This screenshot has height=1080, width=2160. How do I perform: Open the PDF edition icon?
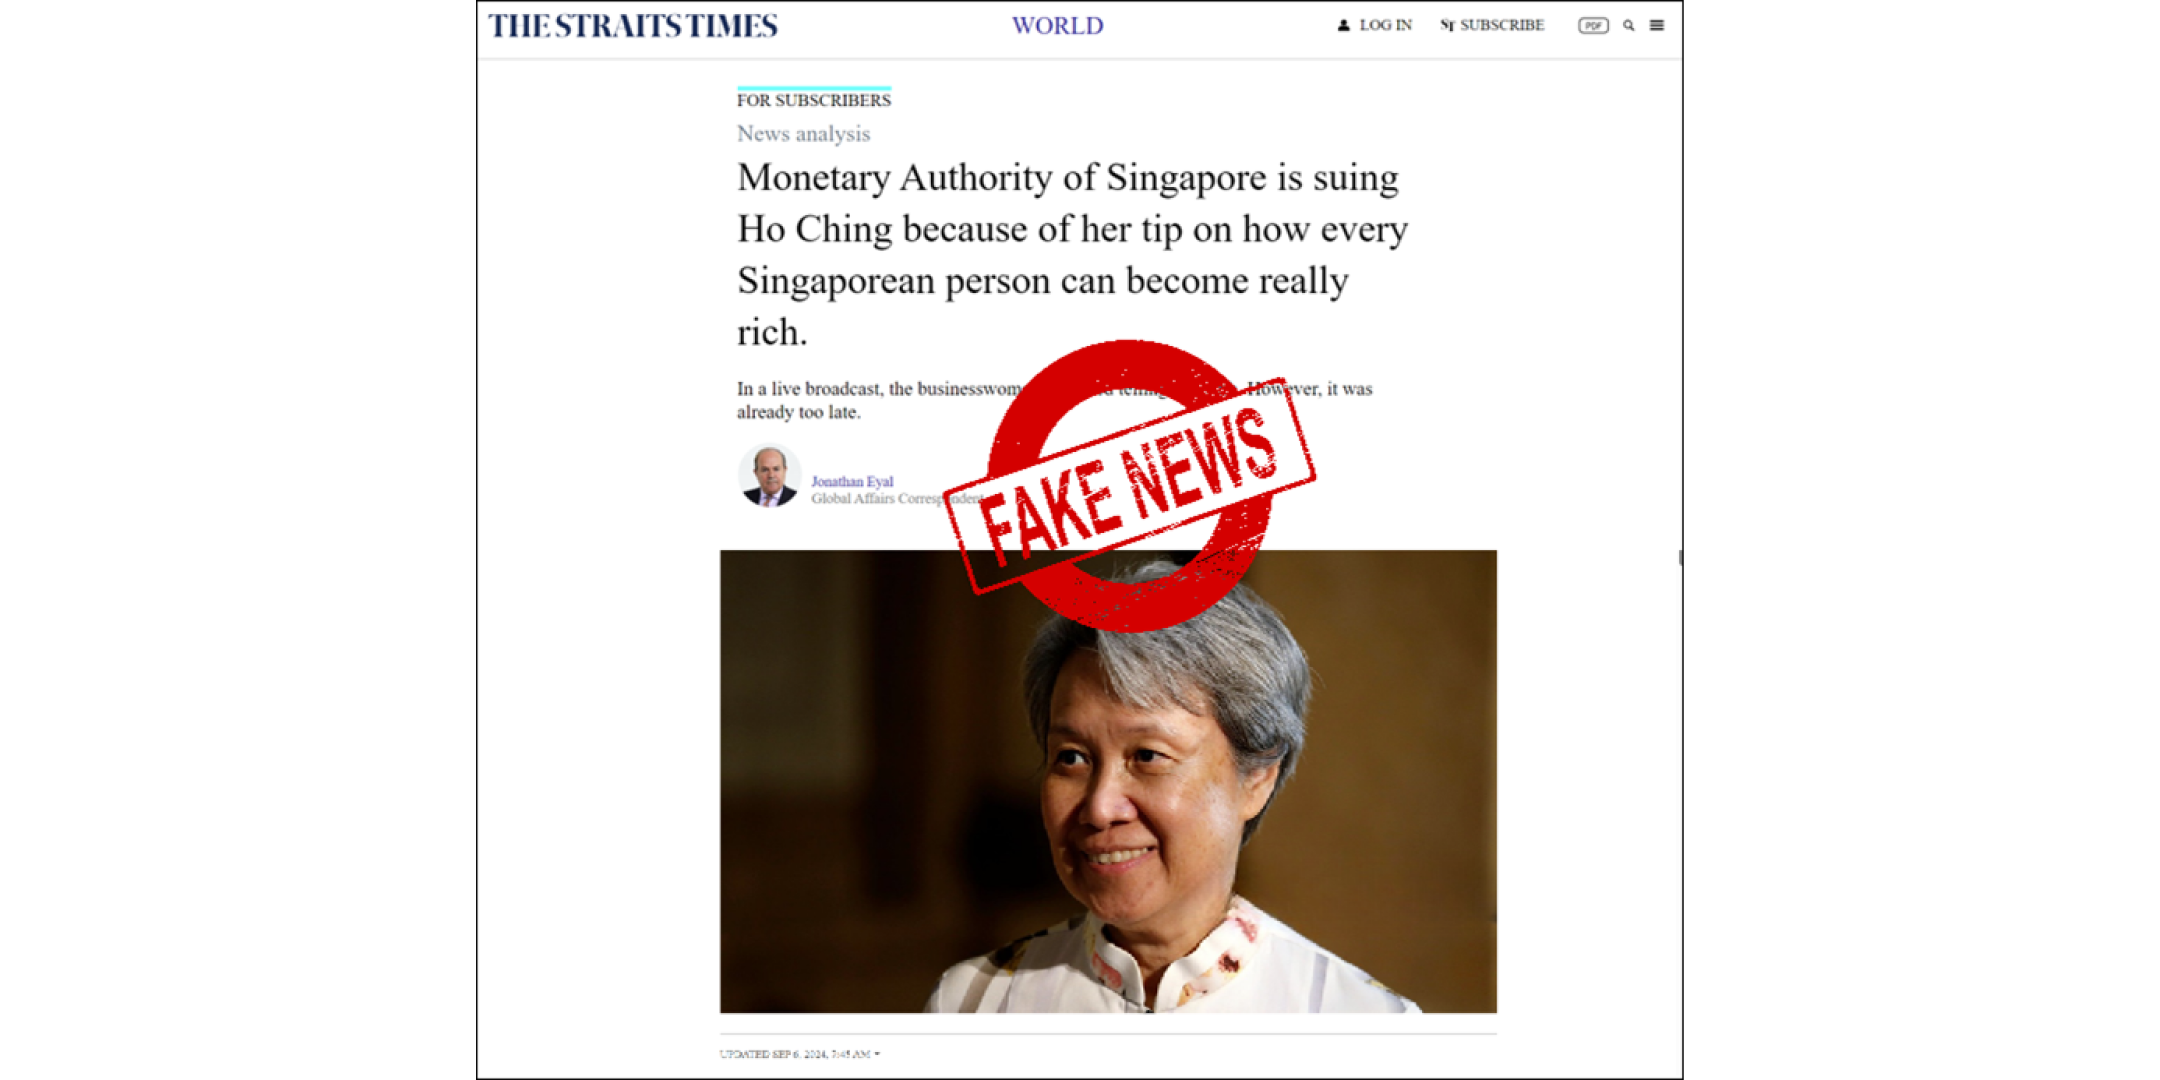coord(1593,25)
